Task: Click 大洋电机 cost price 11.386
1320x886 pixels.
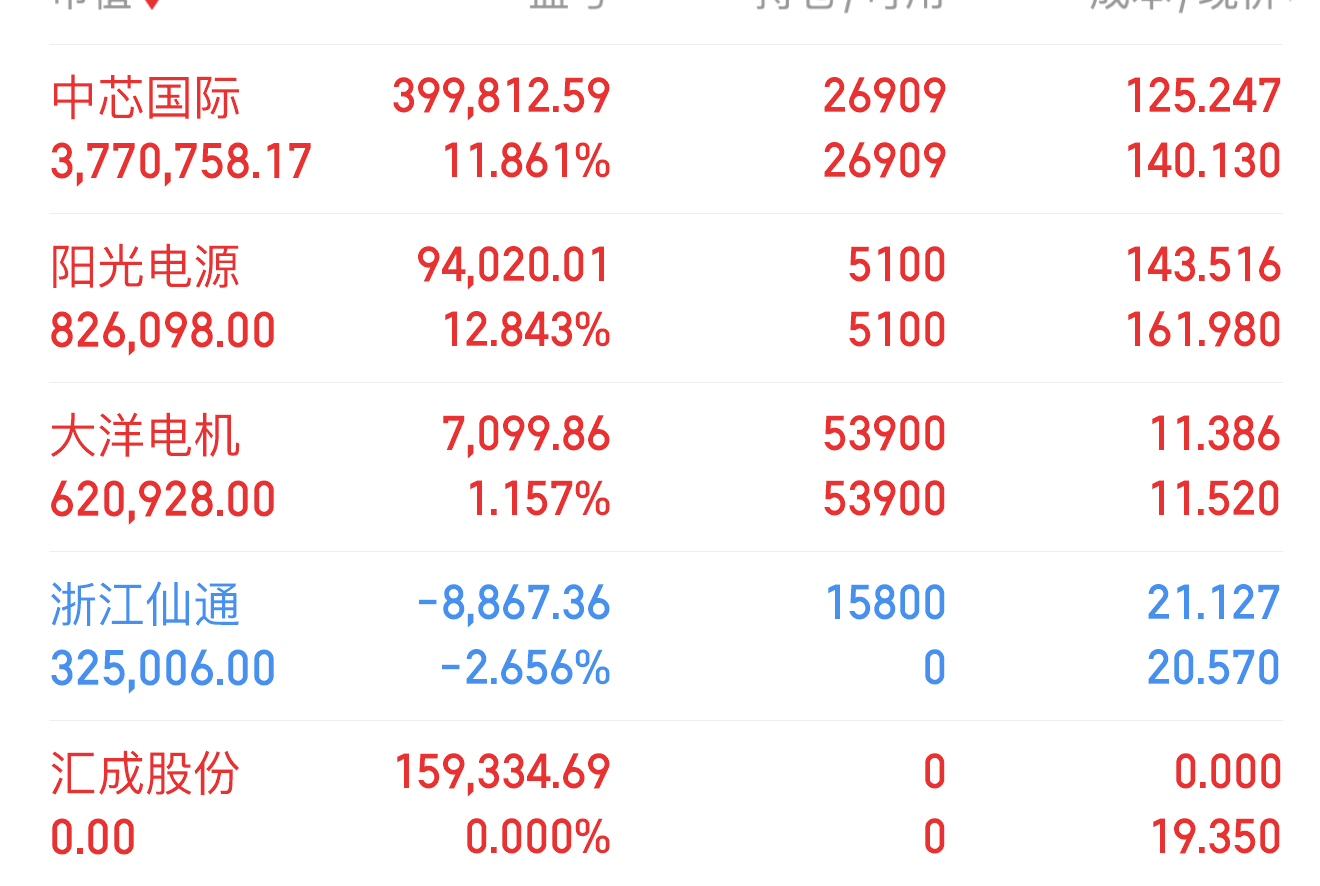Action: pos(1215,434)
